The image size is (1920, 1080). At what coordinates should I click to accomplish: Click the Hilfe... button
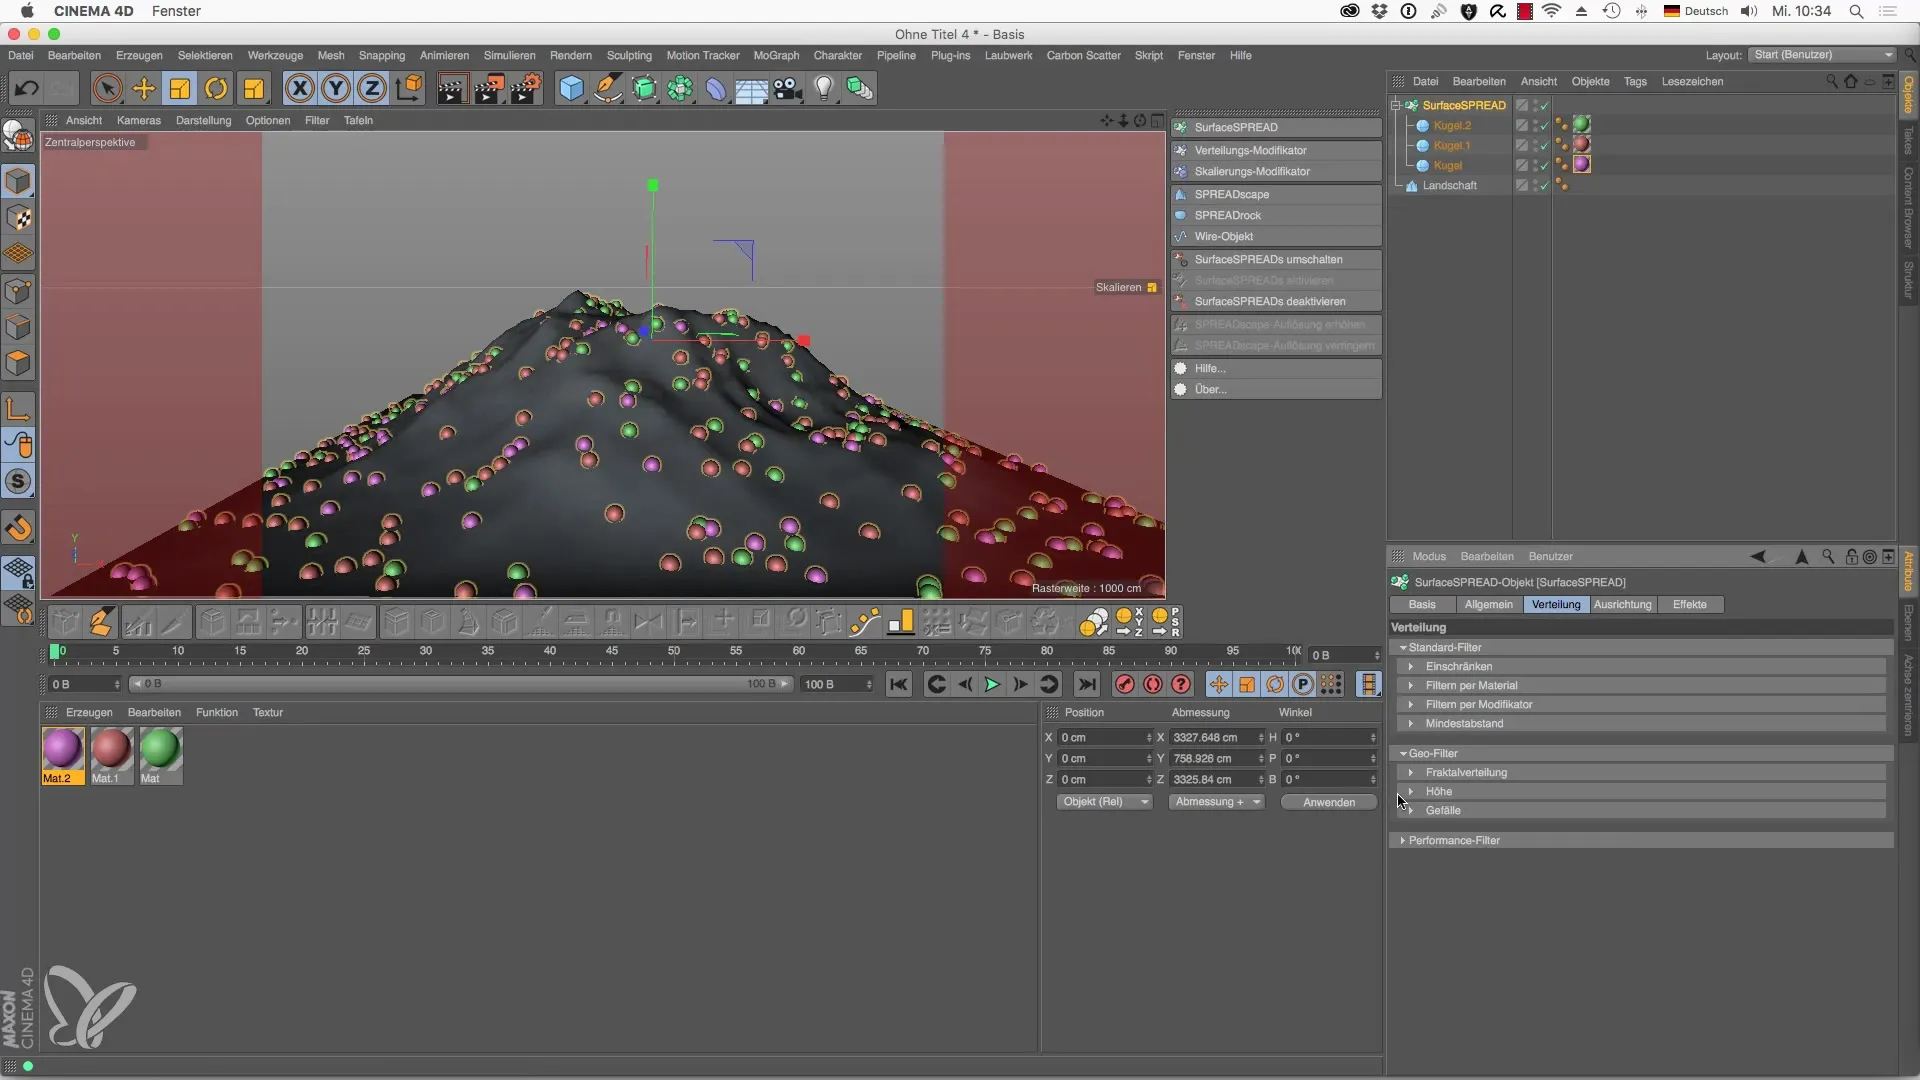pos(1277,369)
